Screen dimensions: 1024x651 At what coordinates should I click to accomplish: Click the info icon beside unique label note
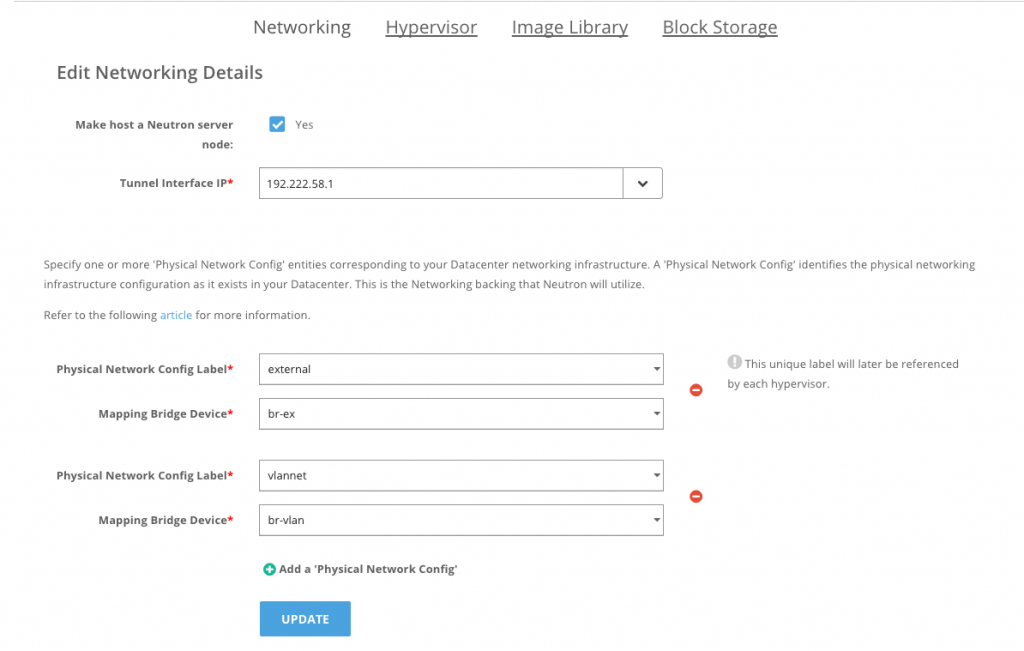[734, 363]
